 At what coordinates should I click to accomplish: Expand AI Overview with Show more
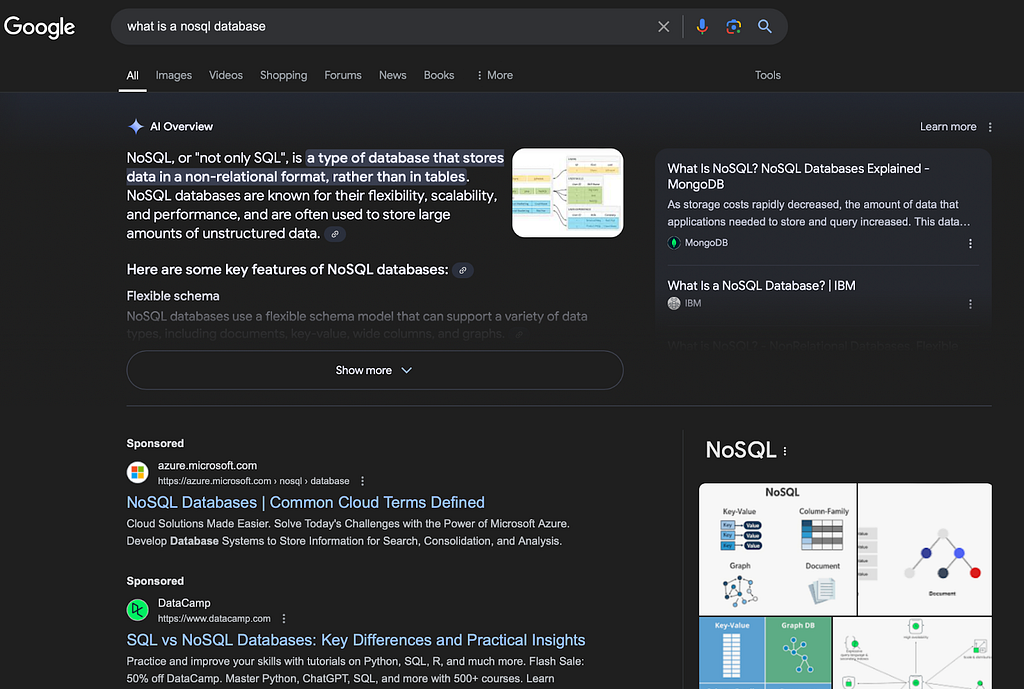(x=375, y=370)
